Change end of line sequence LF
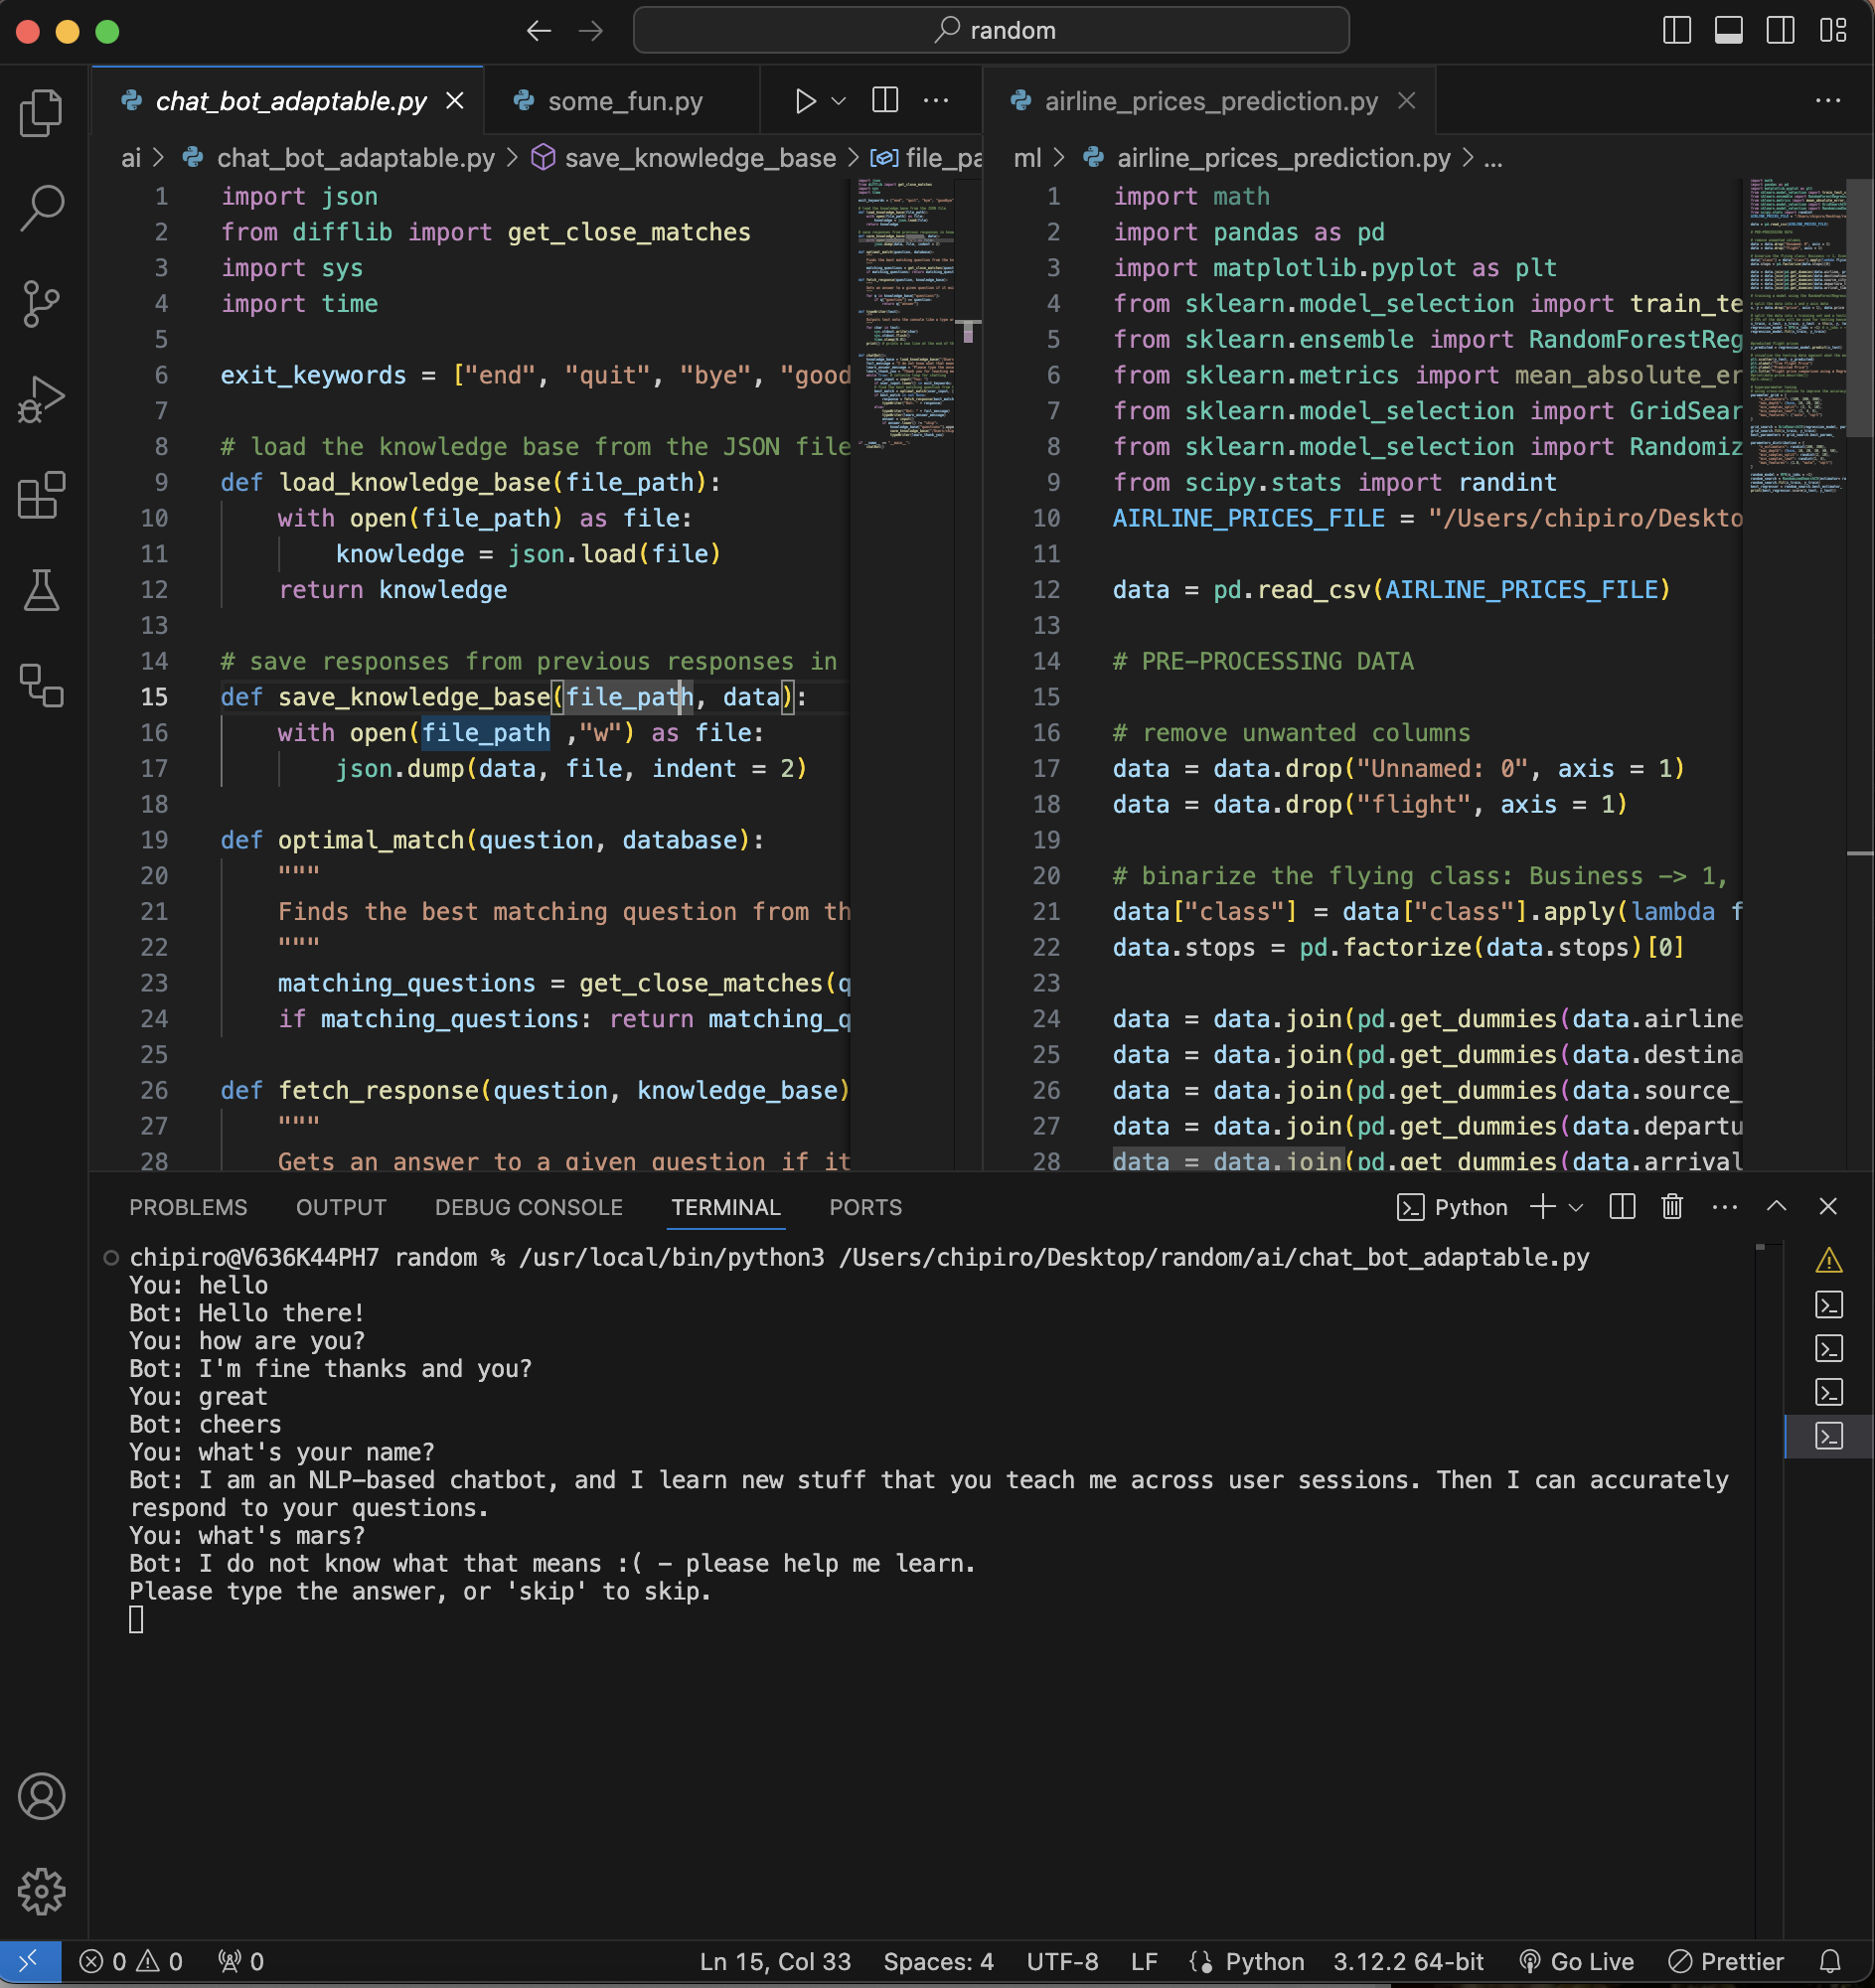Viewport: 1875px width, 1988px height. point(1144,1961)
